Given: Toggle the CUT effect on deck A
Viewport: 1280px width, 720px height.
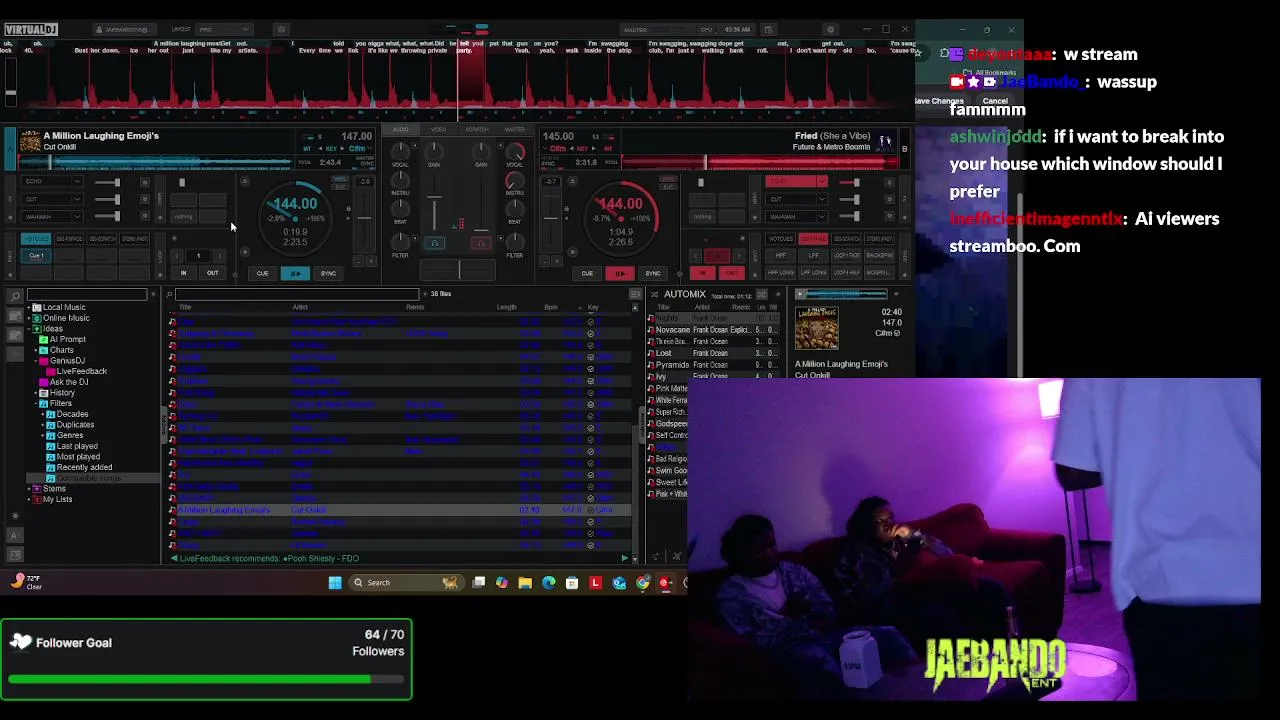Looking at the screenshot, I should (44, 199).
